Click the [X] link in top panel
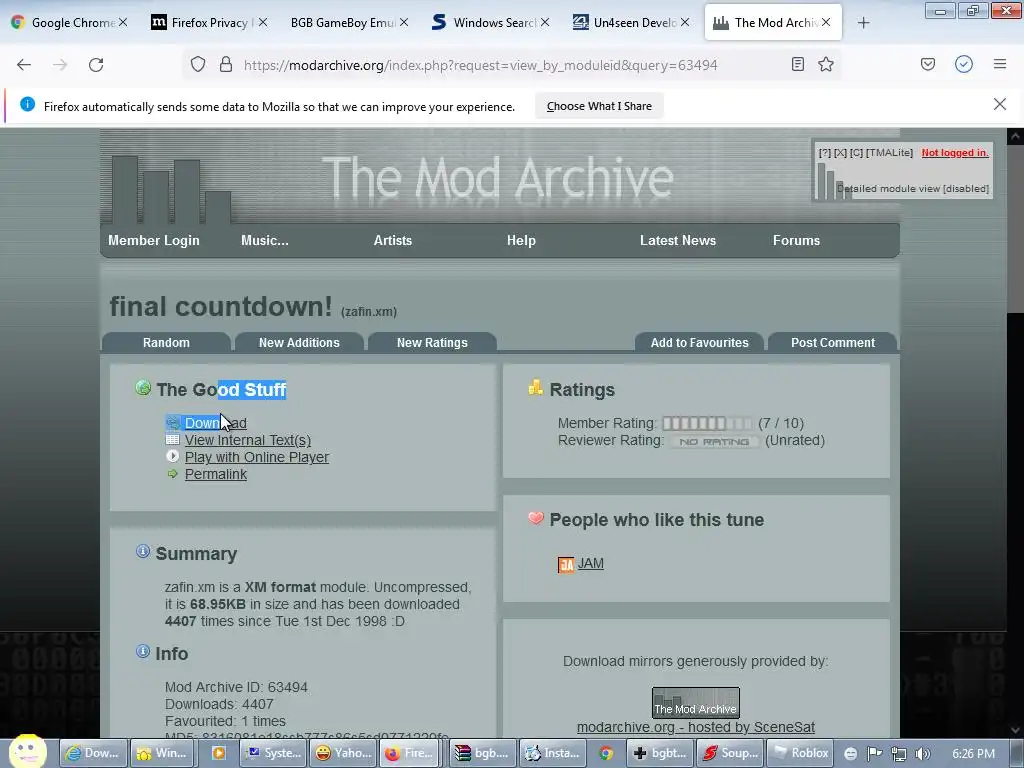The height and width of the screenshot is (768, 1024). point(840,153)
